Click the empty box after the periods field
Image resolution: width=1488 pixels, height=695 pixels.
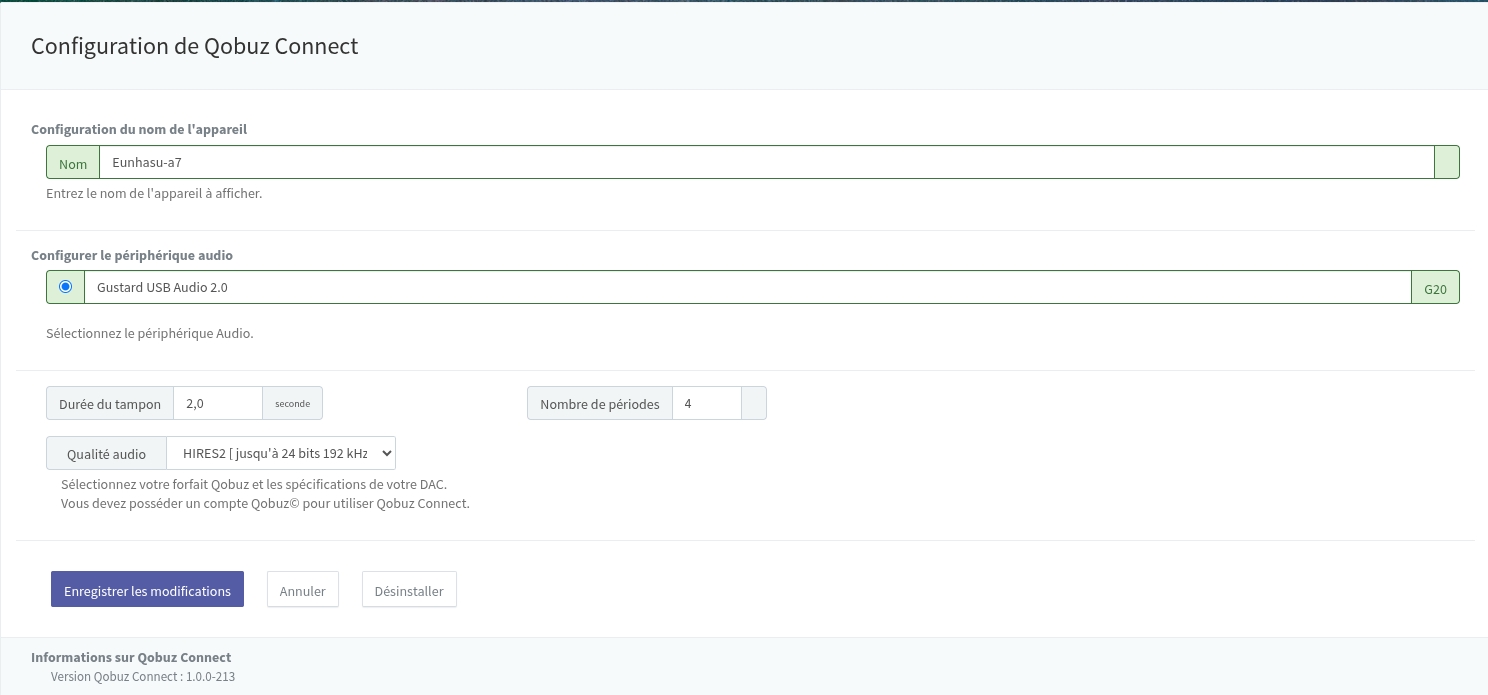(x=754, y=404)
